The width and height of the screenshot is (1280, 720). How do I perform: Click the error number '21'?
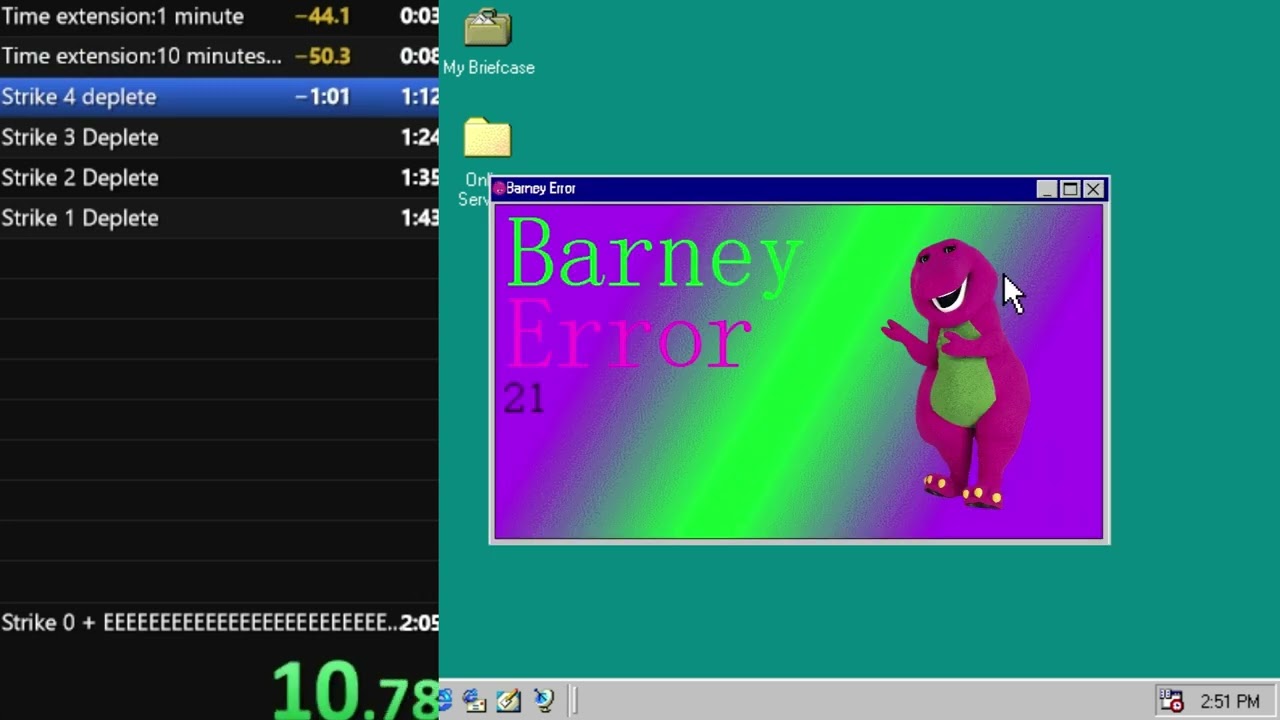[x=524, y=398]
